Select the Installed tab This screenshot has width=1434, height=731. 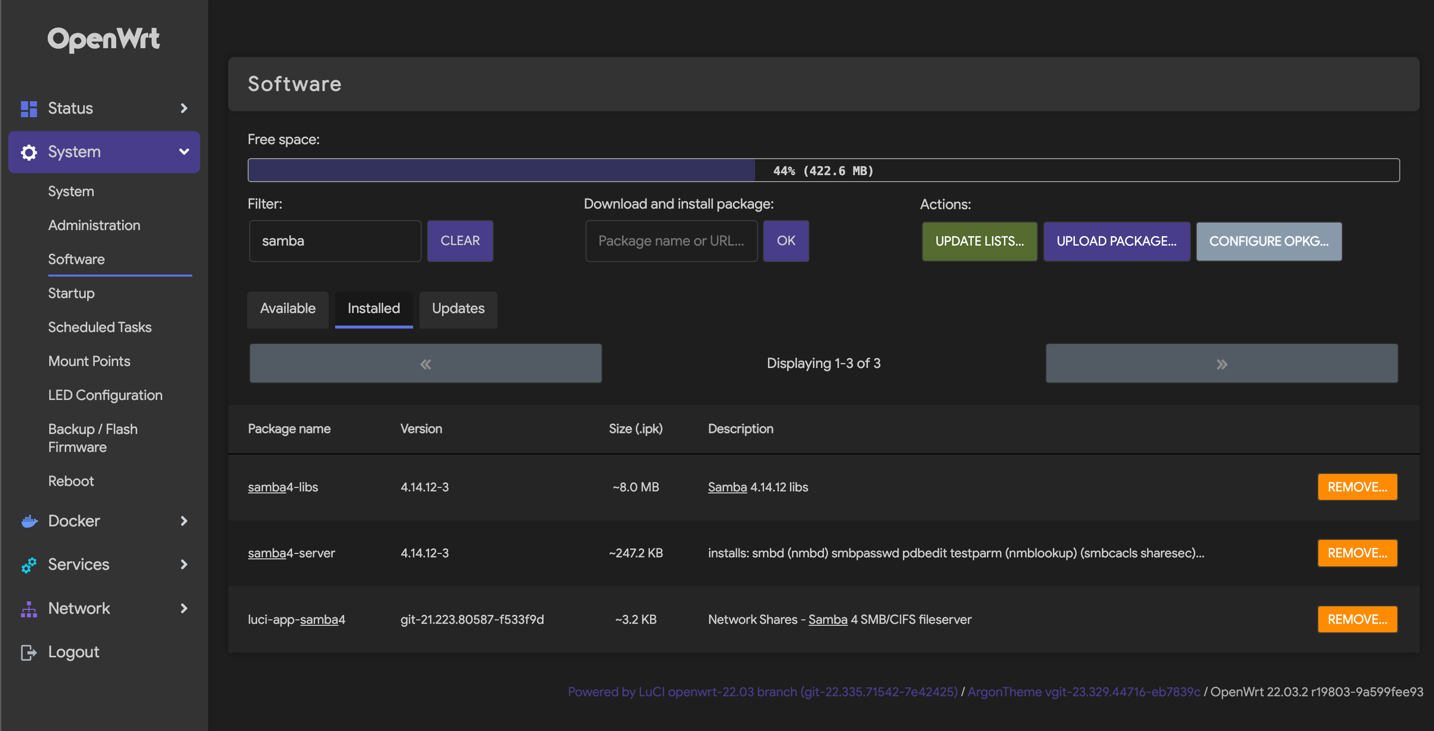(x=374, y=308)
